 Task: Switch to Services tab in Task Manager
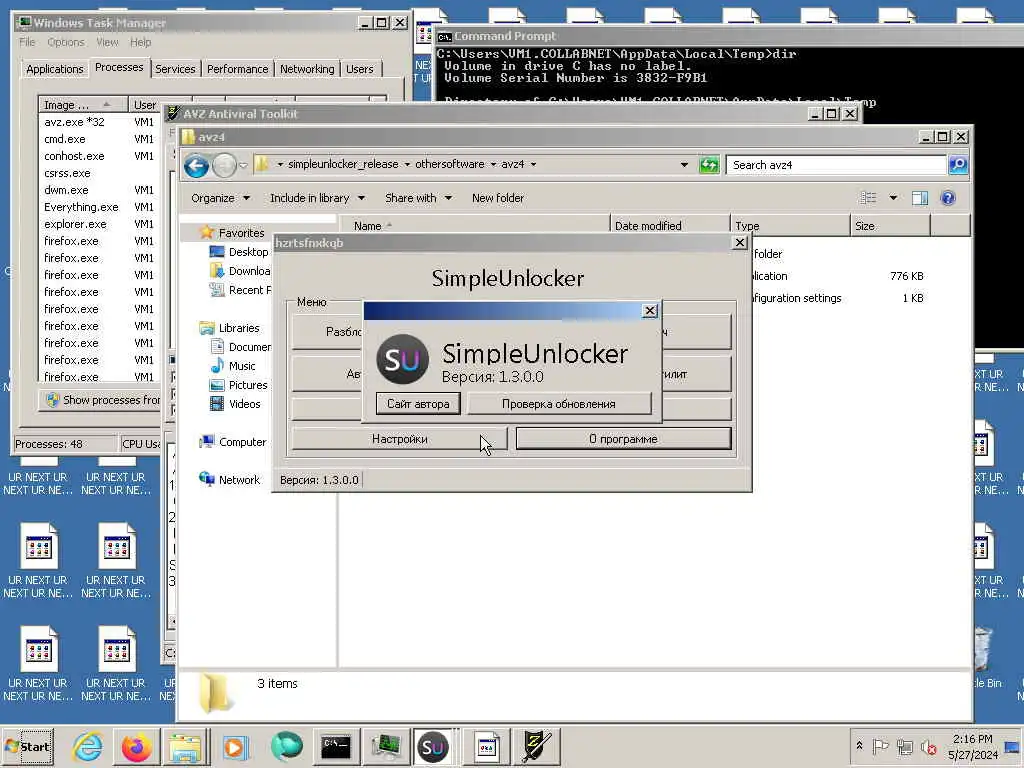(175, 69)
